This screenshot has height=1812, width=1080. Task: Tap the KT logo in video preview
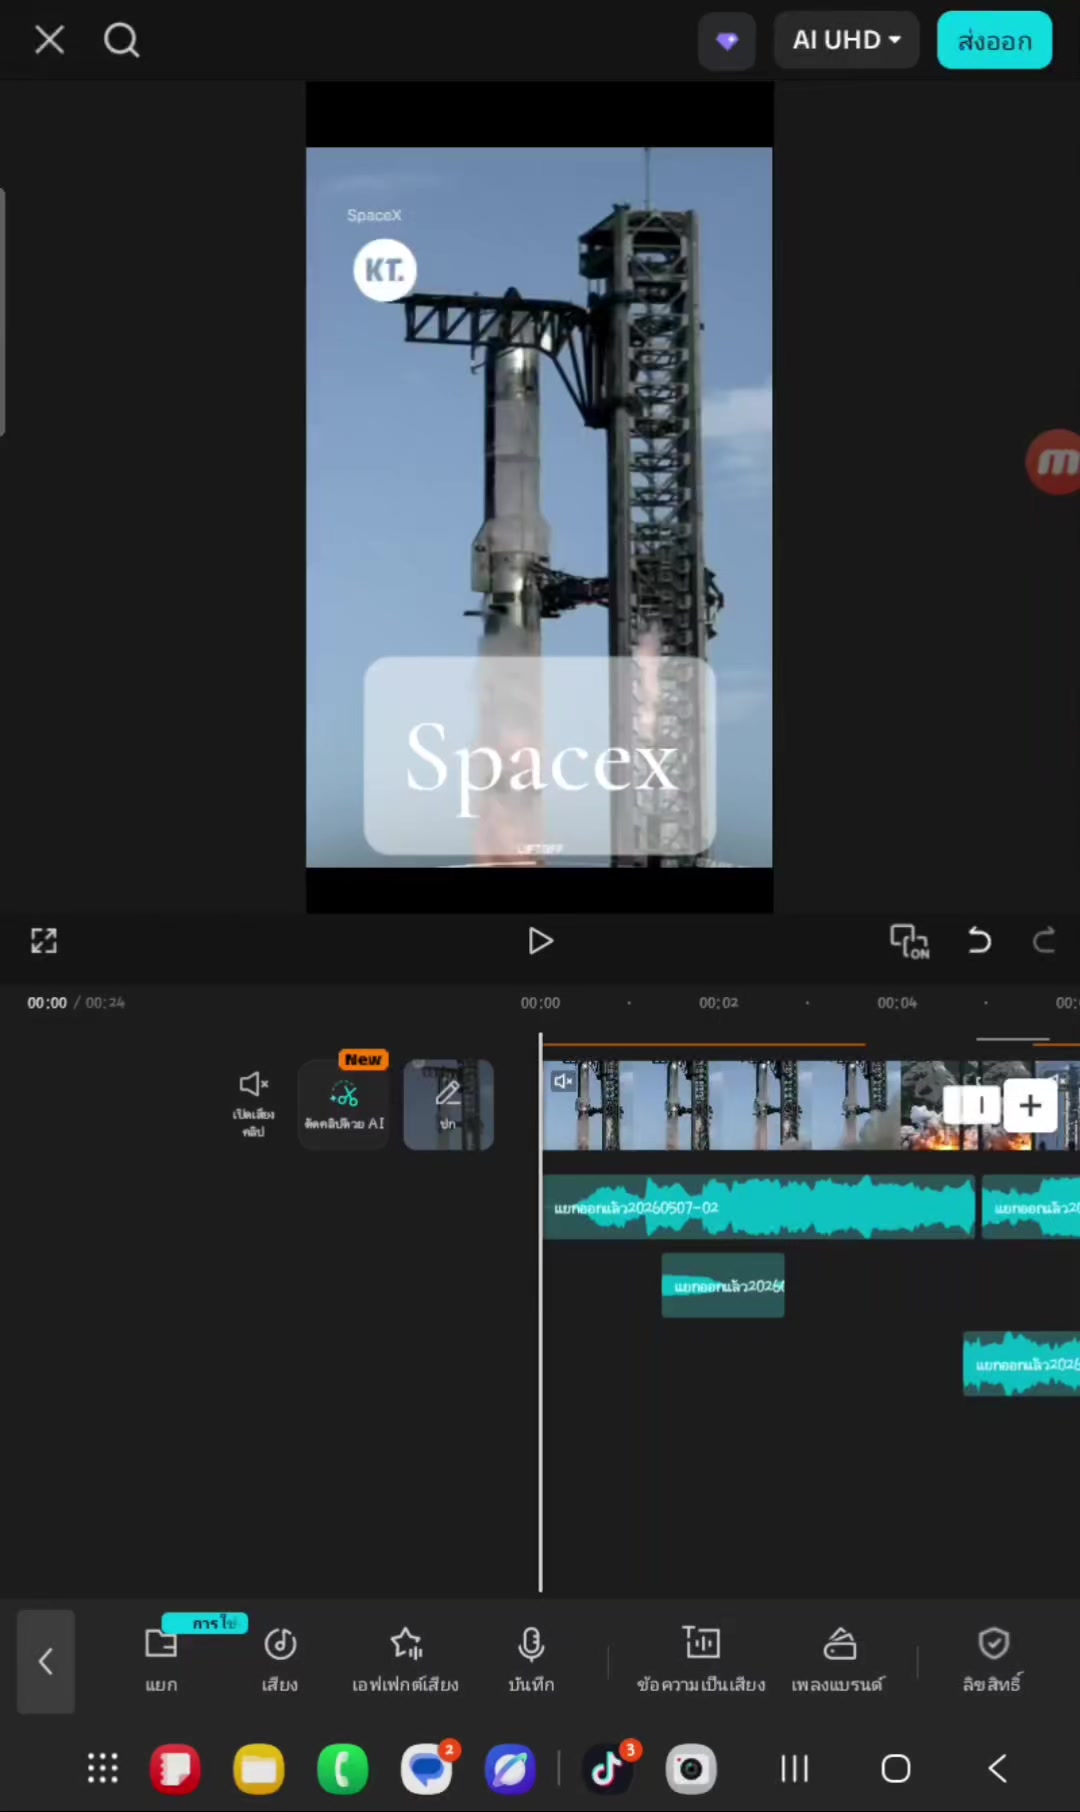click(x=385, y=270)
